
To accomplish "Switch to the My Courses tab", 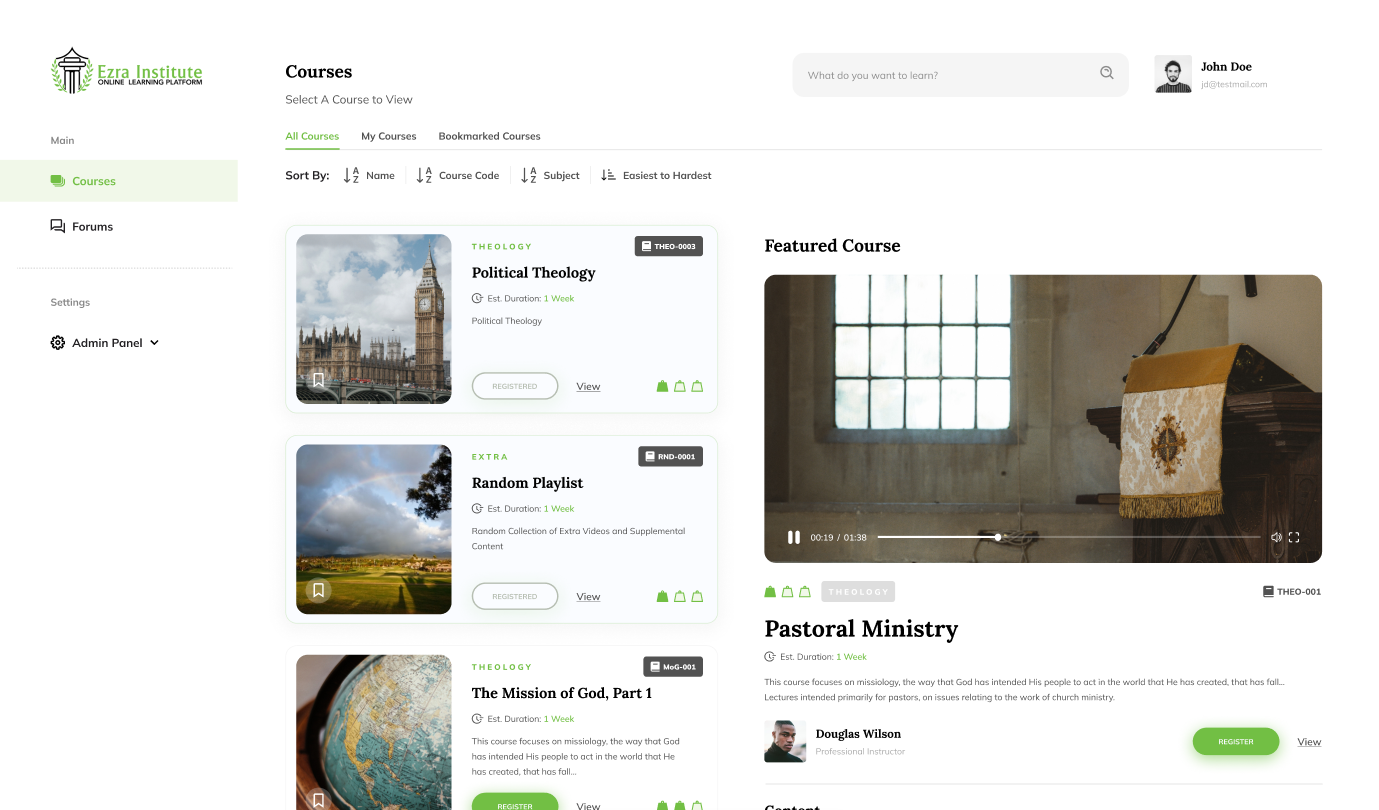I will [389, 136].
